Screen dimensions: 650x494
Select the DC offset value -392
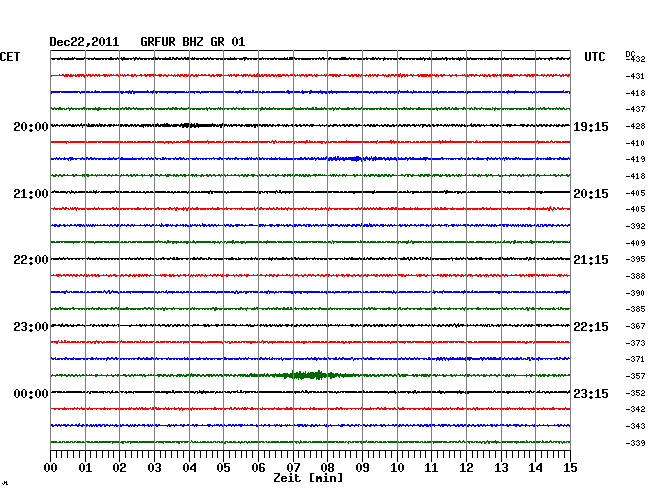(x=635, y=226)
